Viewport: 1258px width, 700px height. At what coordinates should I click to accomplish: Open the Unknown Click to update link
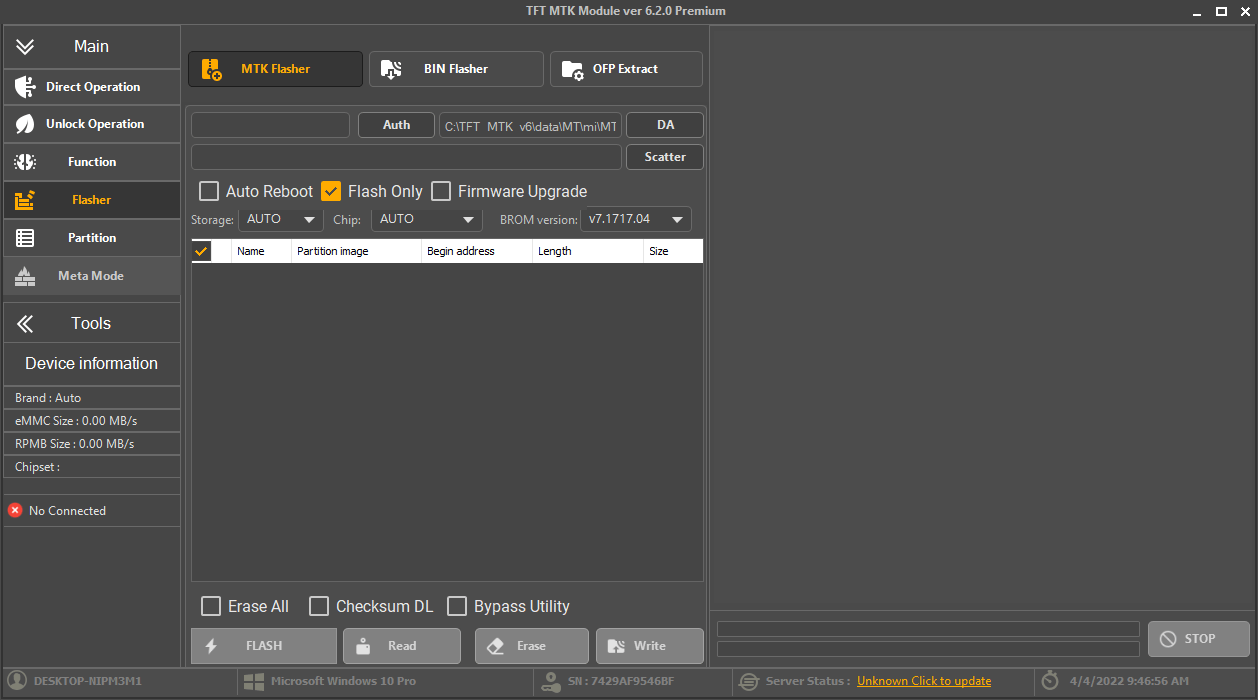click(923, 680)
